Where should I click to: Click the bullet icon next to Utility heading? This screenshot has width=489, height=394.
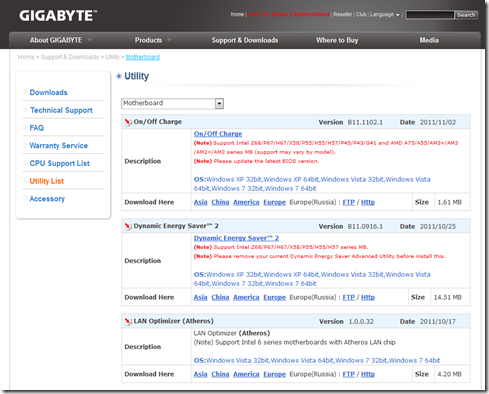pyautogui.click(x=119, y=76)
